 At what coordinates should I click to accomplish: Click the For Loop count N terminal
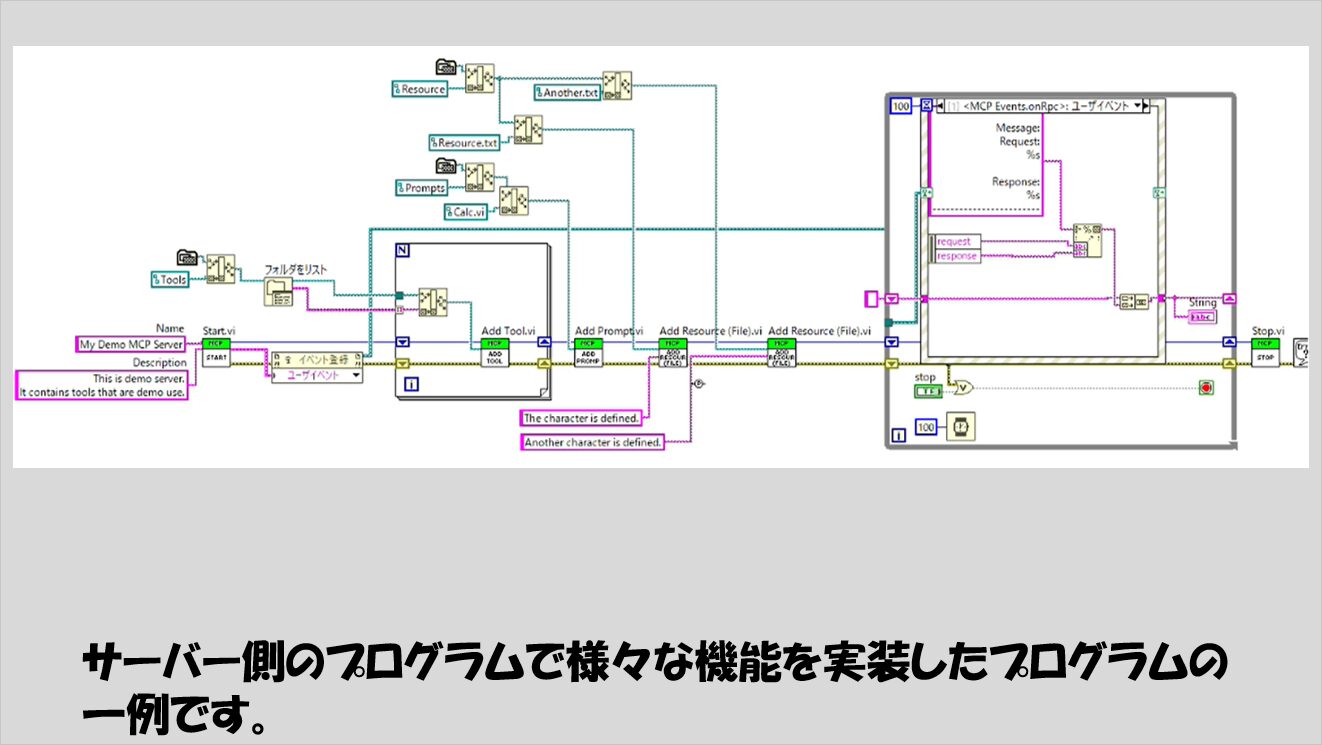pos(403,251)
